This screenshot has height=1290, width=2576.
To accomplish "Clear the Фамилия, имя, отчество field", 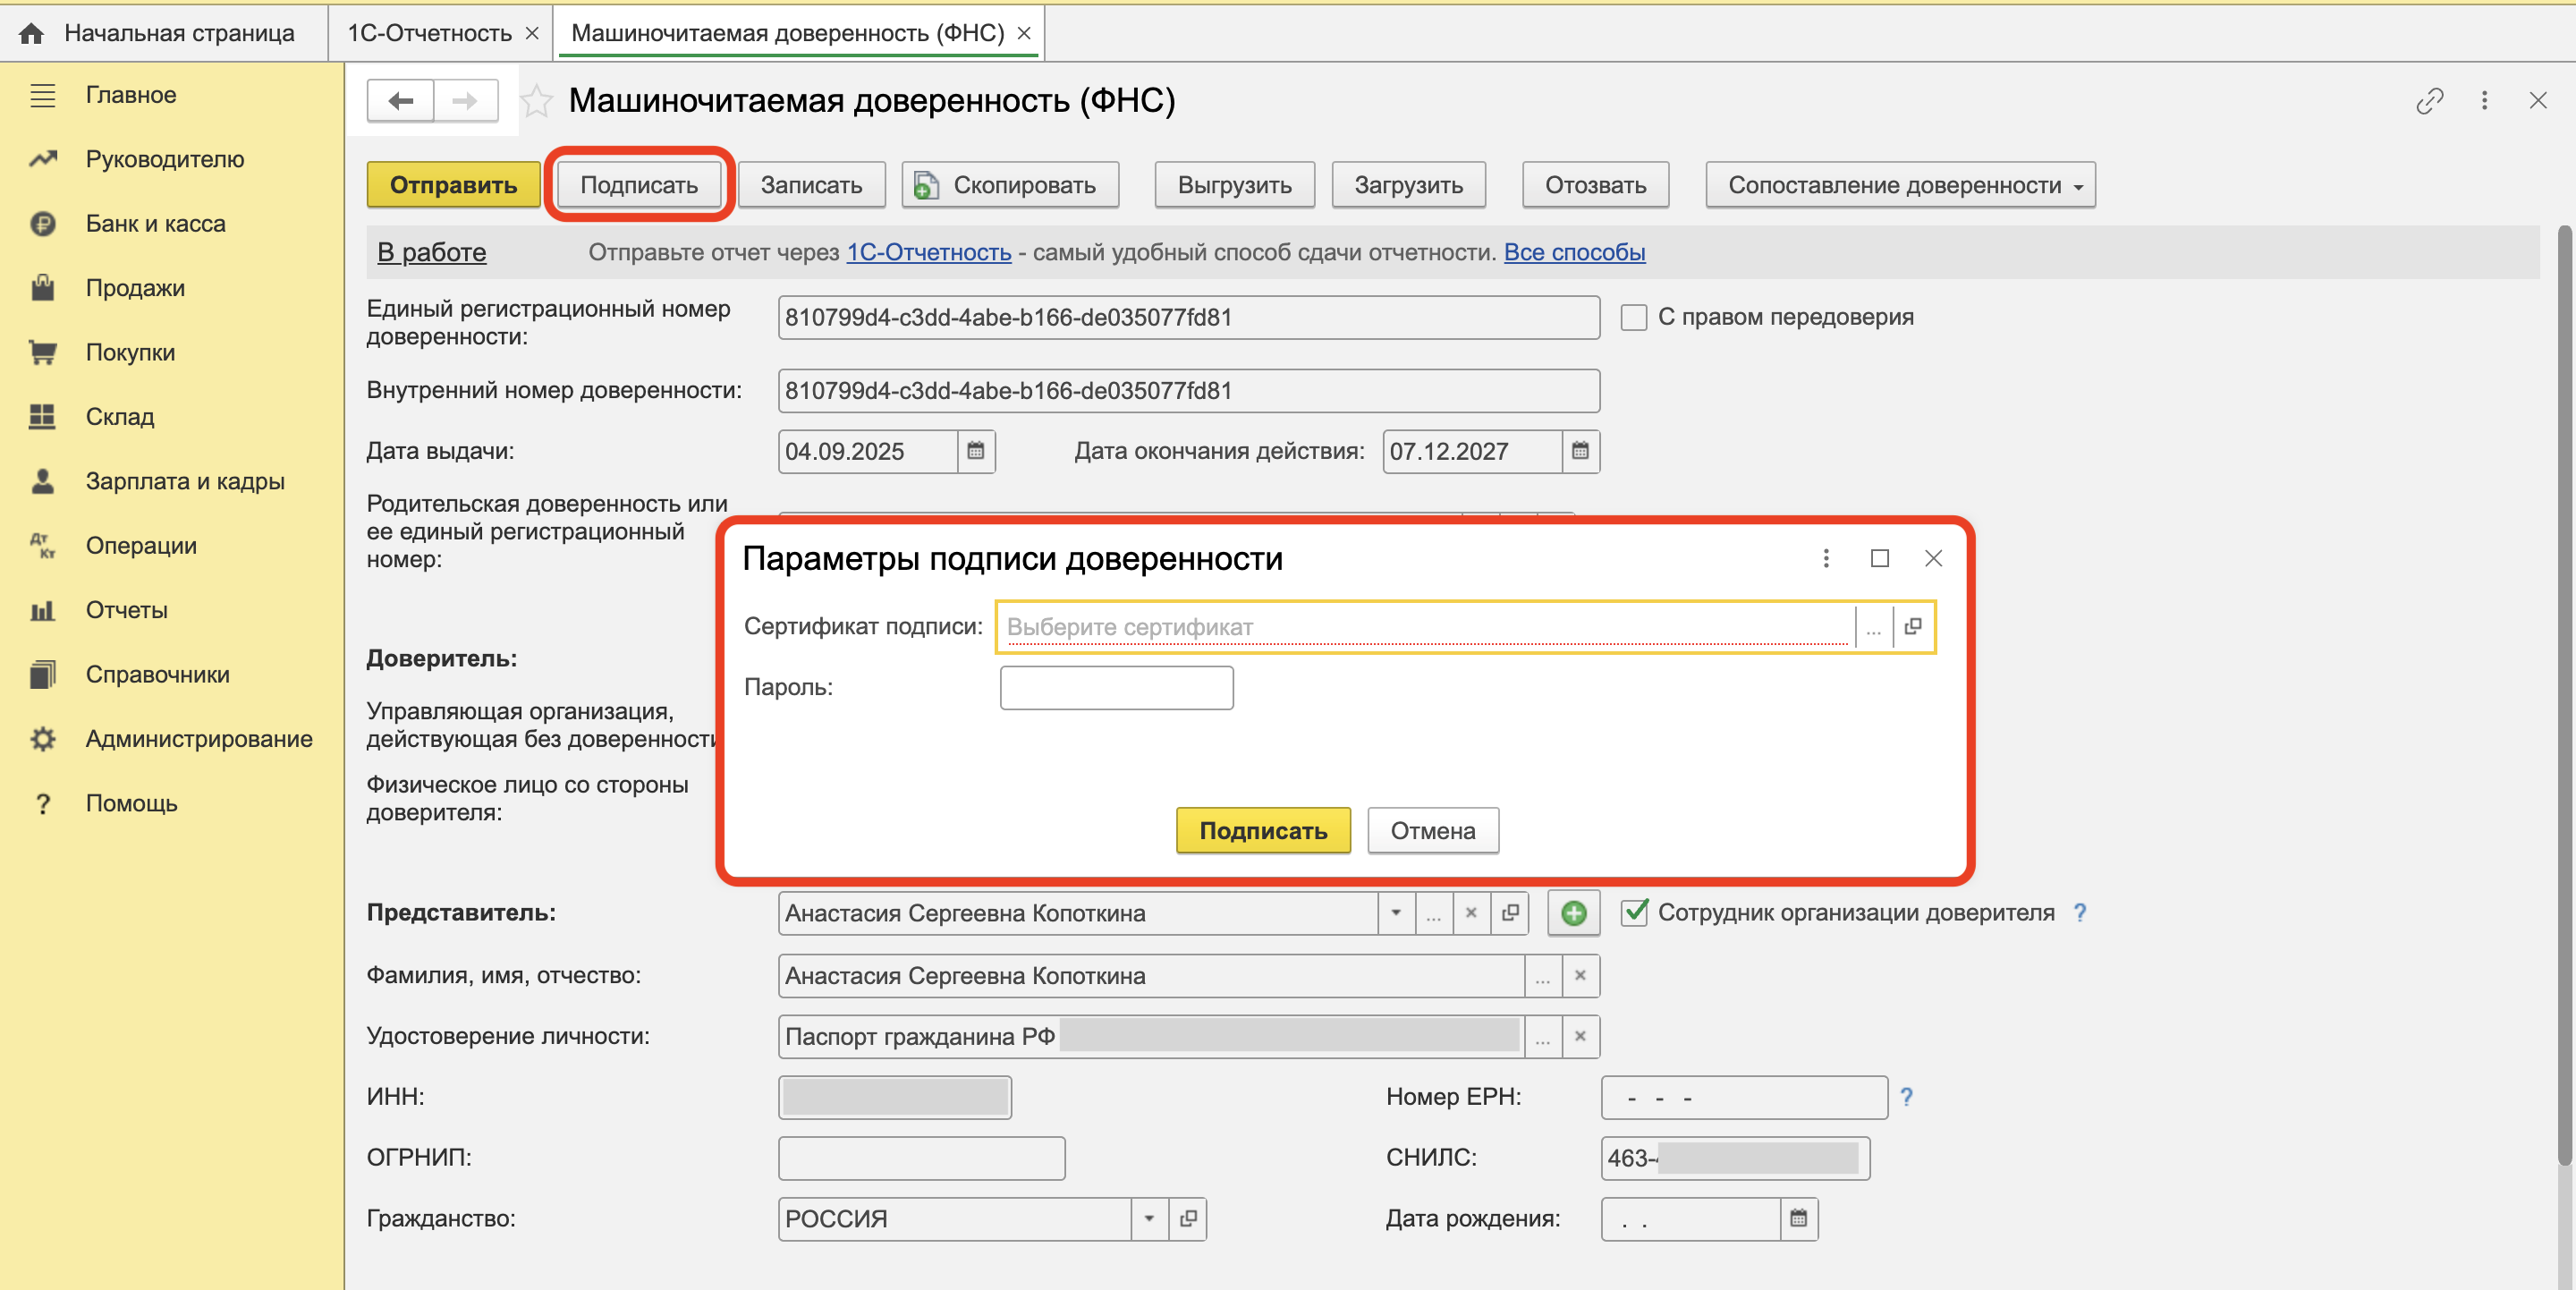I will 1580,976.
